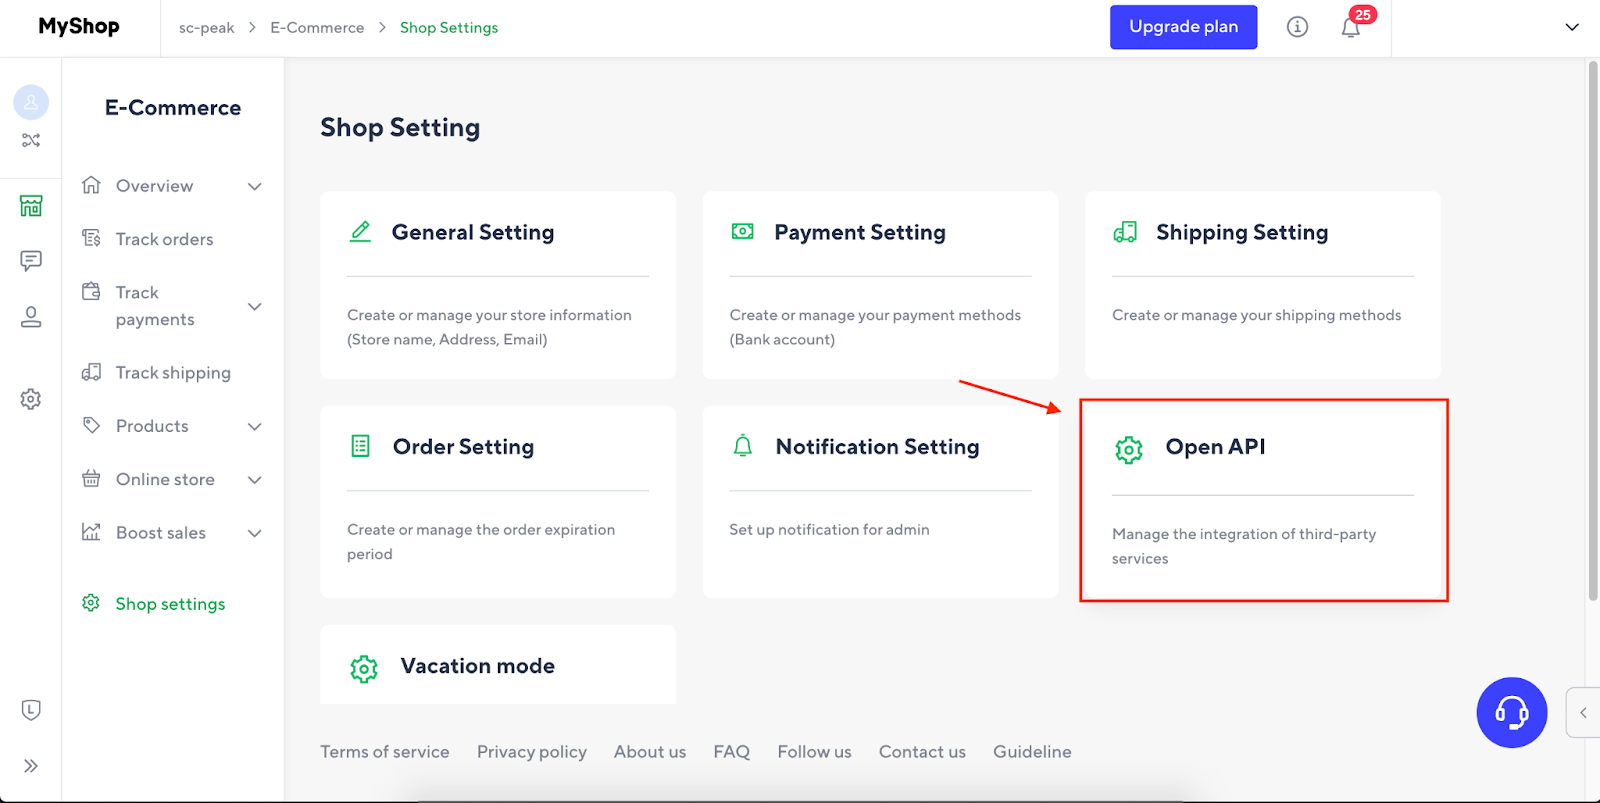Screen dimensions: 1600x803
Task: Expand the Boost sales submenu chevron
Action: (255, 534)
